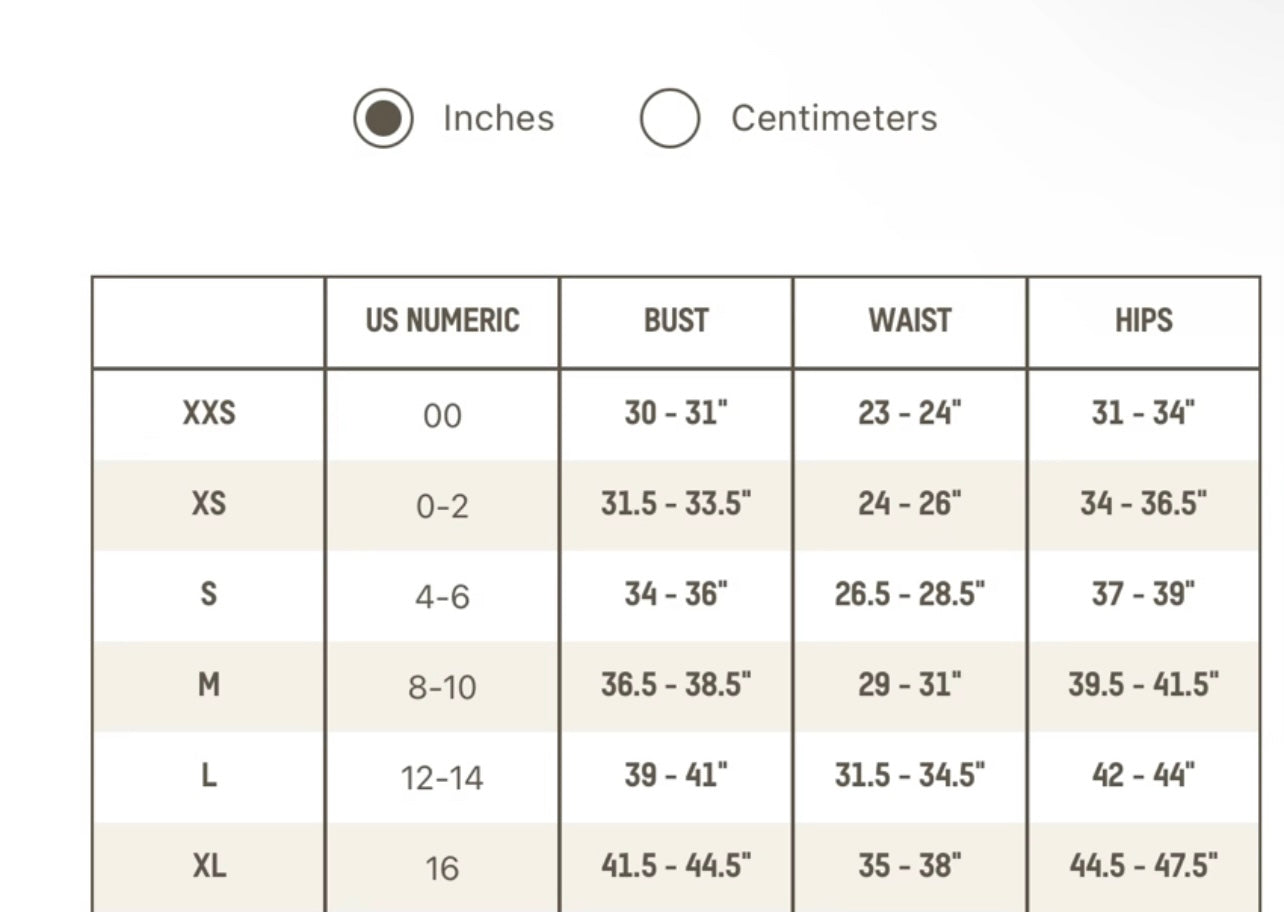
Task: Click the Centimeters label text
Action: click(x=834, y=118)
